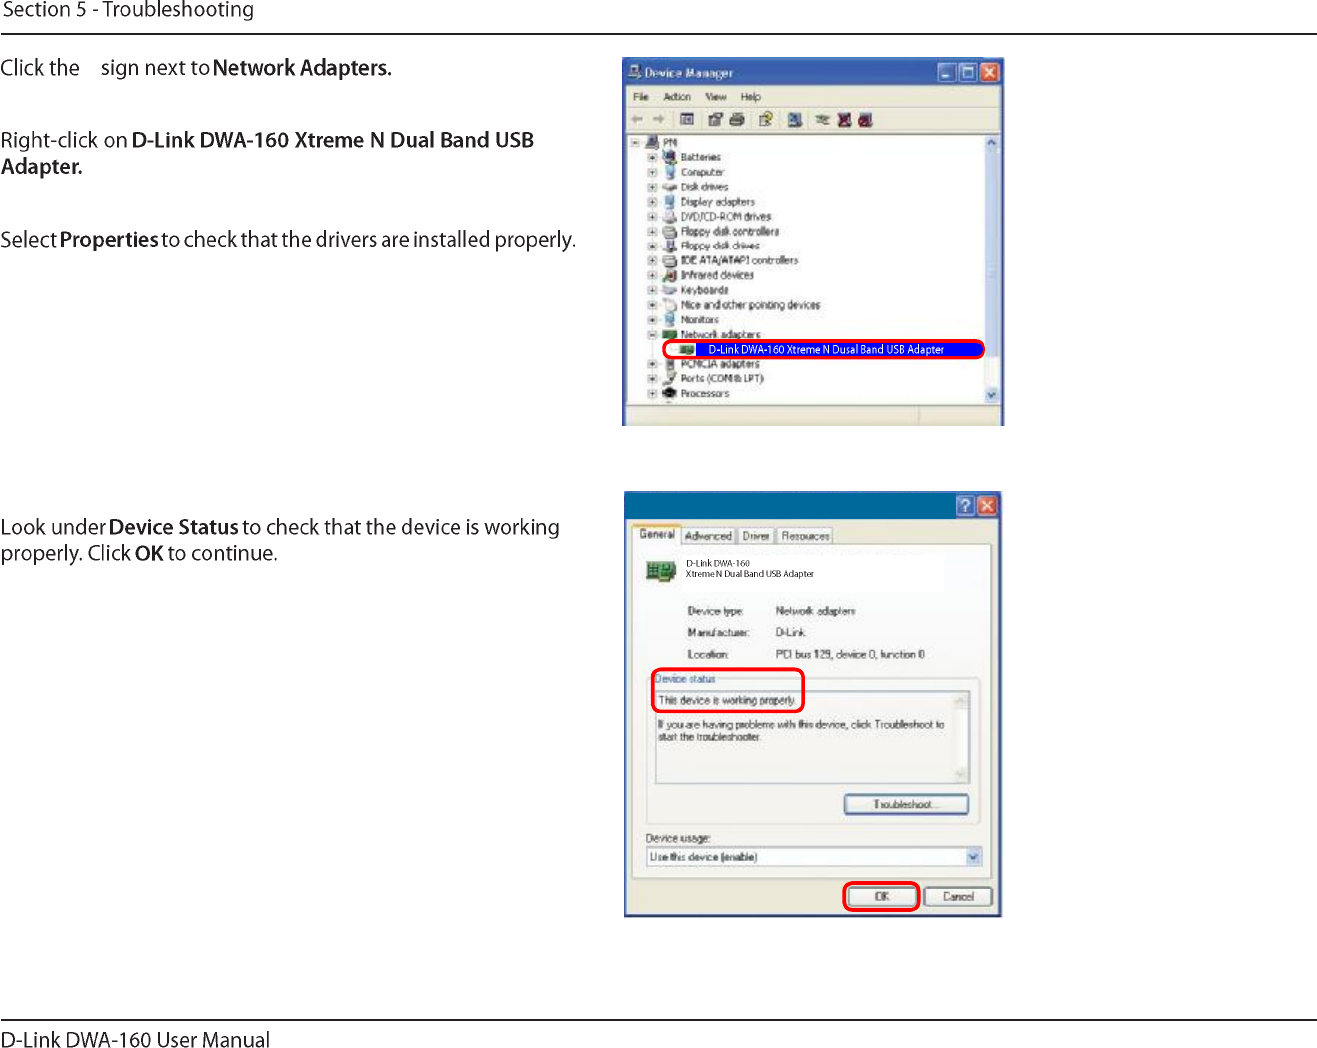Image resolution: width=1317 pixels, height=1048 pixels.
Task: Open the Help menu in the menu bar
Action: click(751, 97)
